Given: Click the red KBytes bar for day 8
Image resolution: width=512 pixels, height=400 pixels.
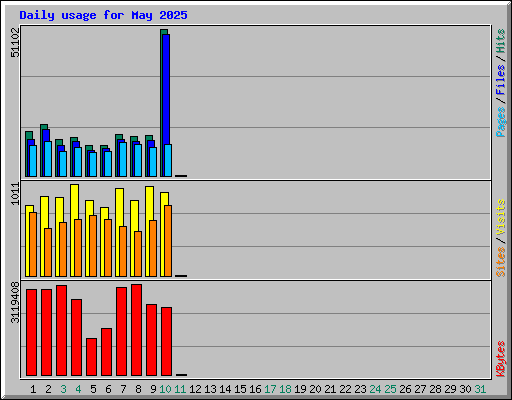Looking at the screenshot, I should click(x=136, y=330).
